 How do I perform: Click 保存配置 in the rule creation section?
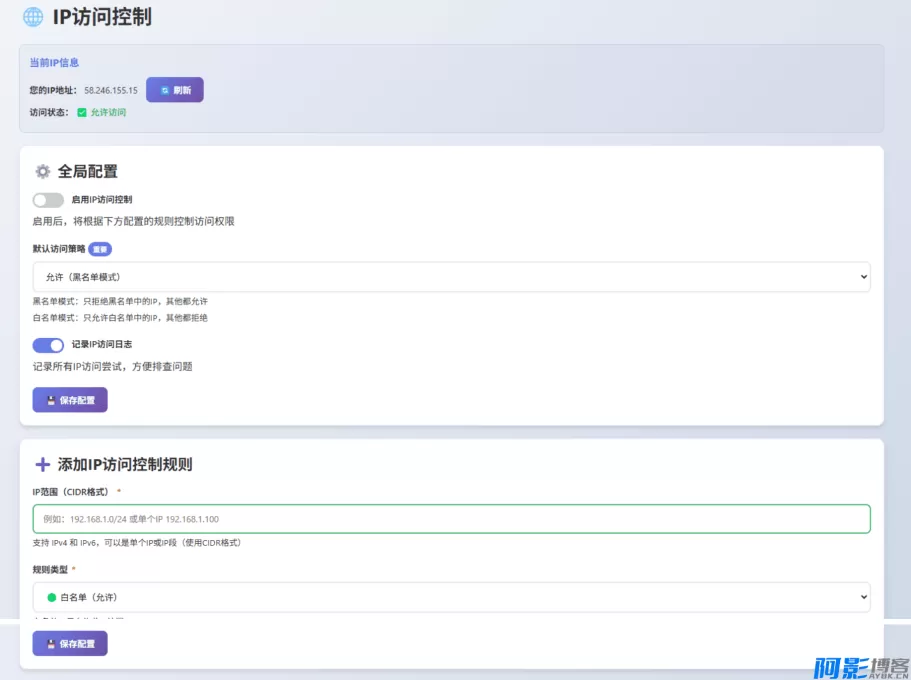[69, 643]
